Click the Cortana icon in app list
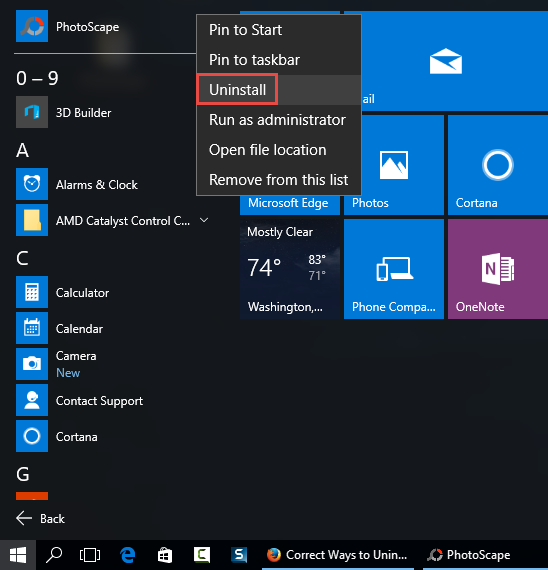 (x=32, y=436)
